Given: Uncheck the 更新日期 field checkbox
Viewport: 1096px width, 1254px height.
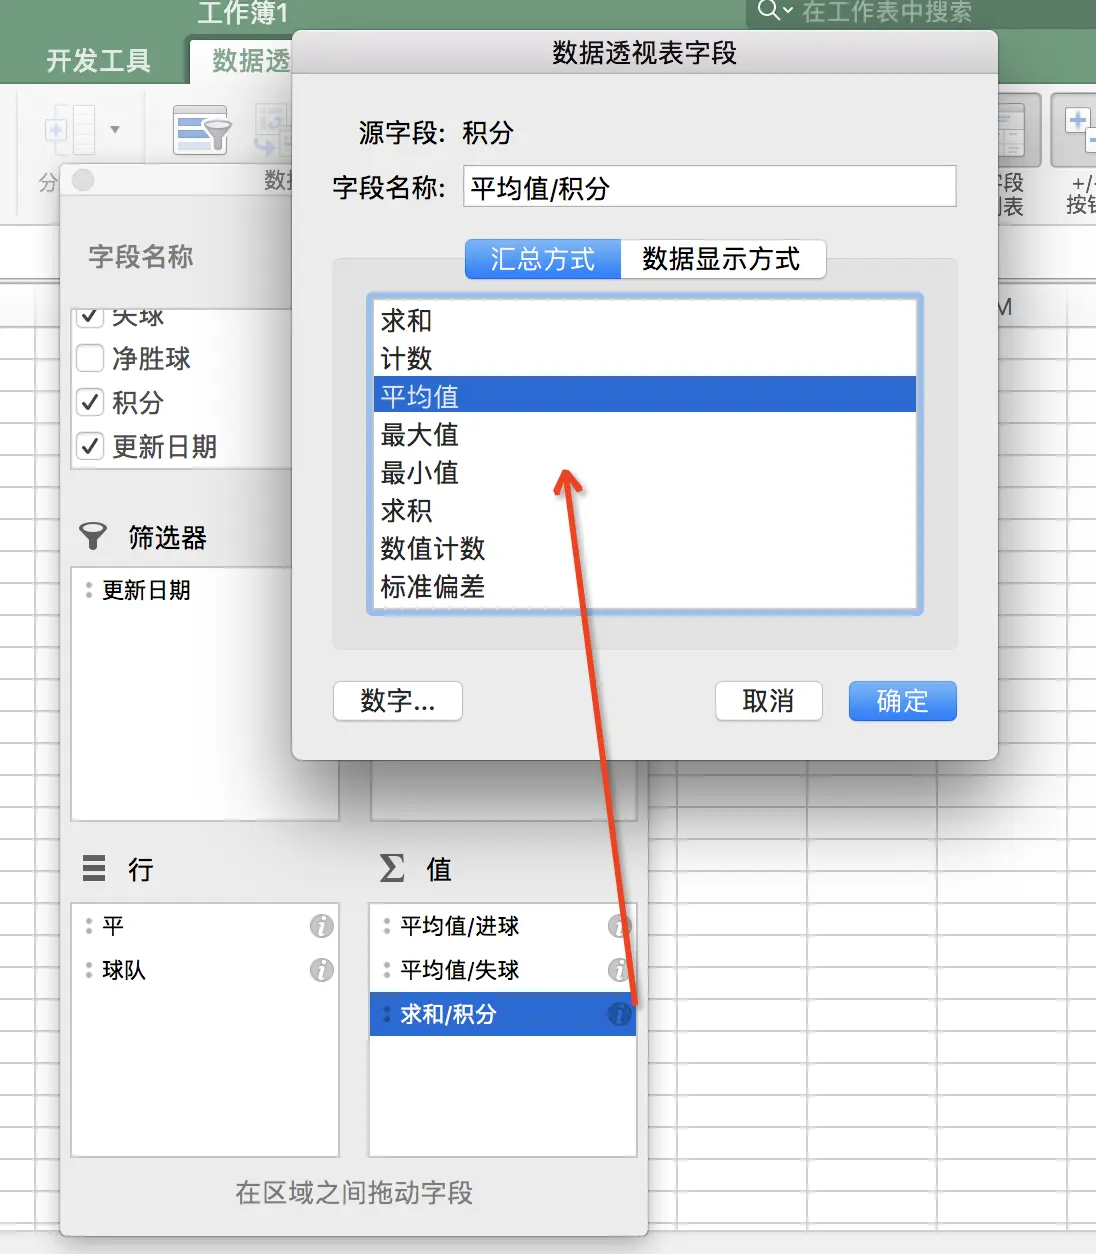Looking at the screenshot, I should click(x=90, y=446).
